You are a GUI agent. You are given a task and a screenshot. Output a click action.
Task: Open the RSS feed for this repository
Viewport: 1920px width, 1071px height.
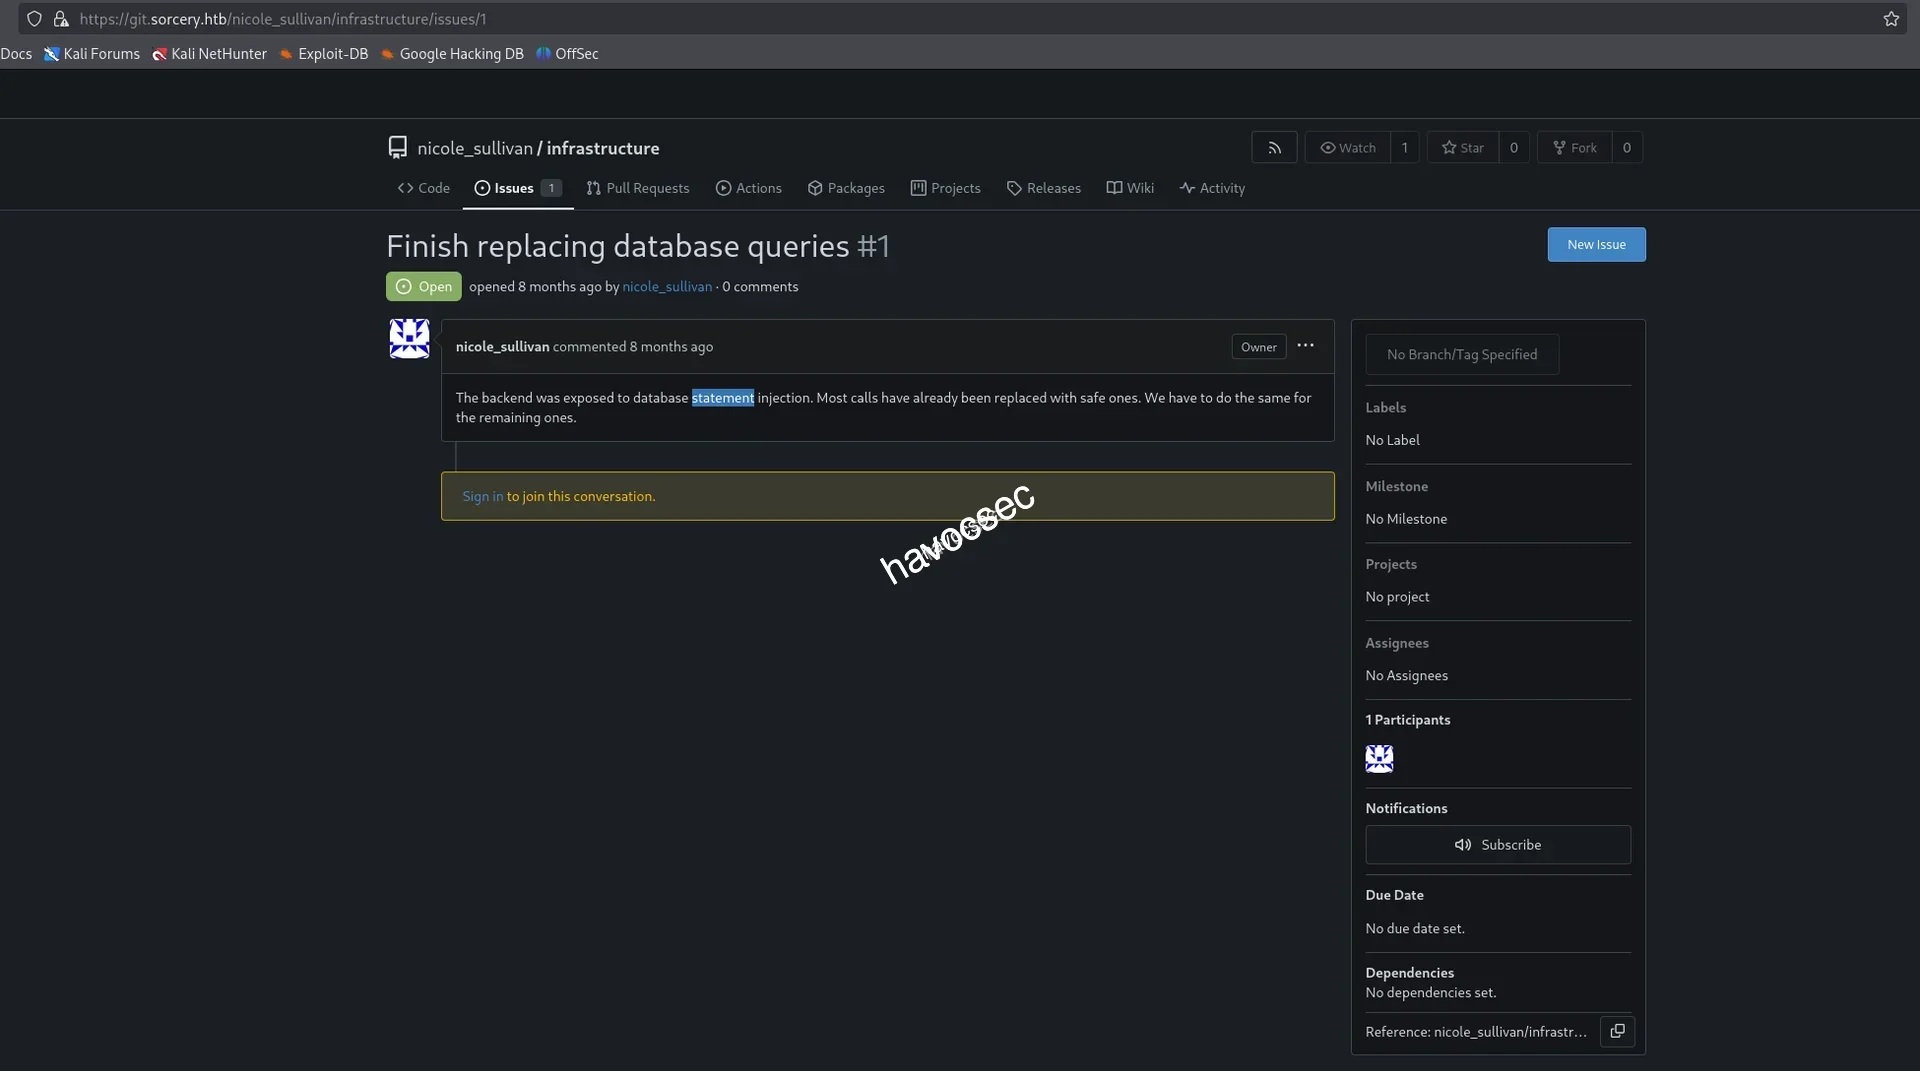pyautogui.click(x=1274, y=147)
